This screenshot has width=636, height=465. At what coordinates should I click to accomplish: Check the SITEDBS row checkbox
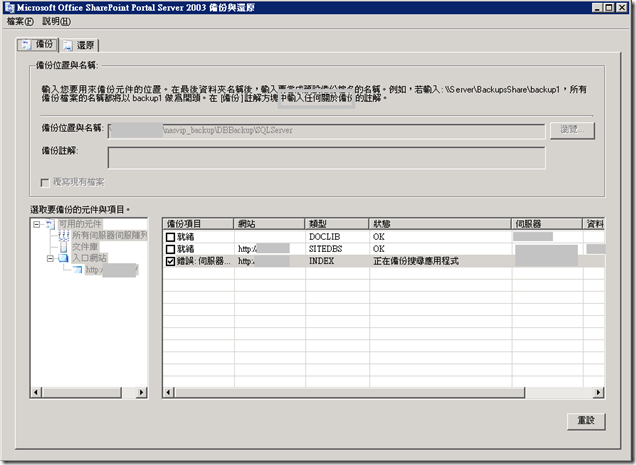(x=170, y=249)
